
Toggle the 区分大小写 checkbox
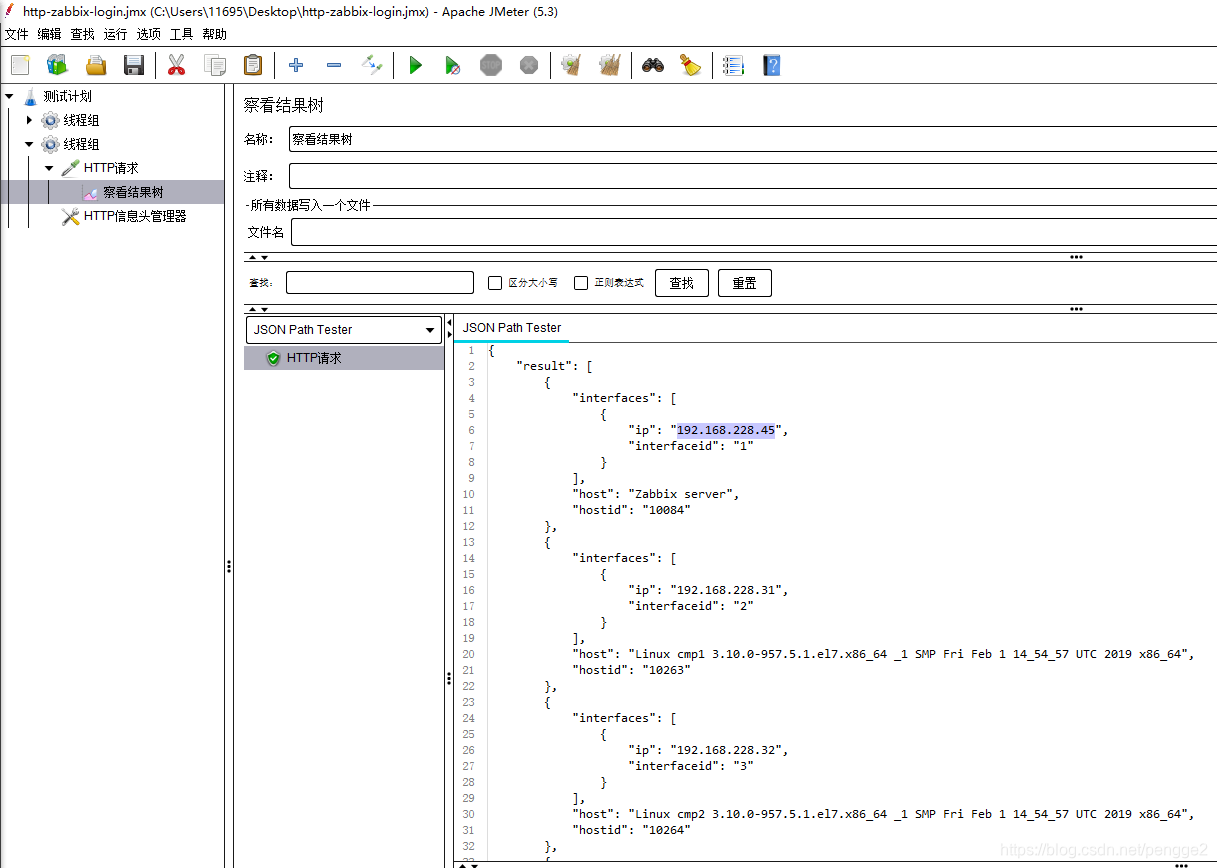point(494,283)
